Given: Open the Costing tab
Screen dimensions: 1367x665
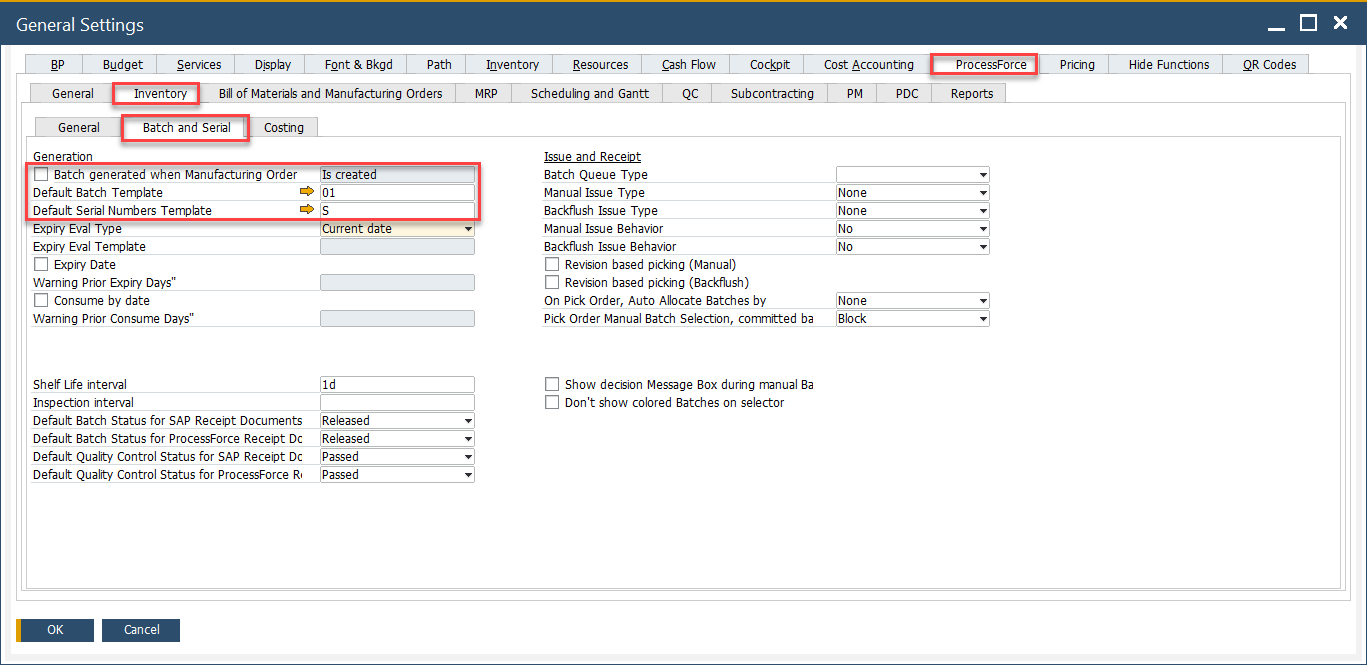Looking at the screenshot, I should coord(285,127).
